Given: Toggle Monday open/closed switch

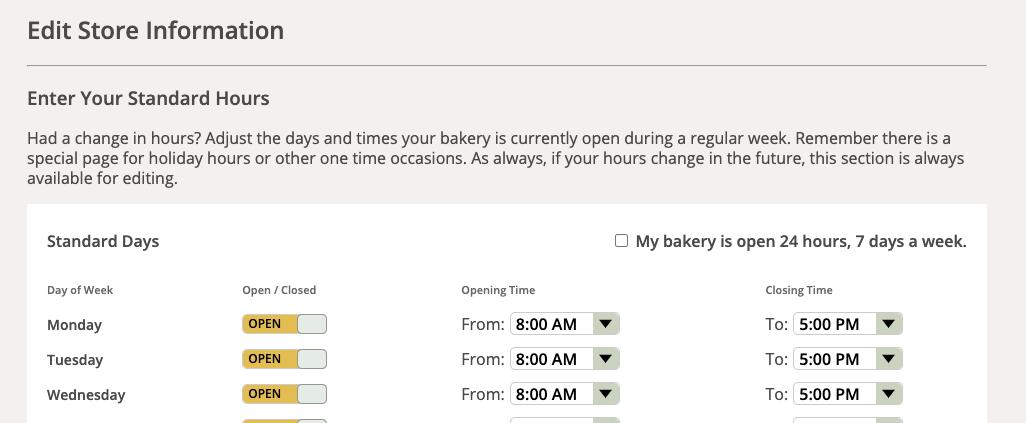Looking at the screenshot, I should tap(284, 324).
